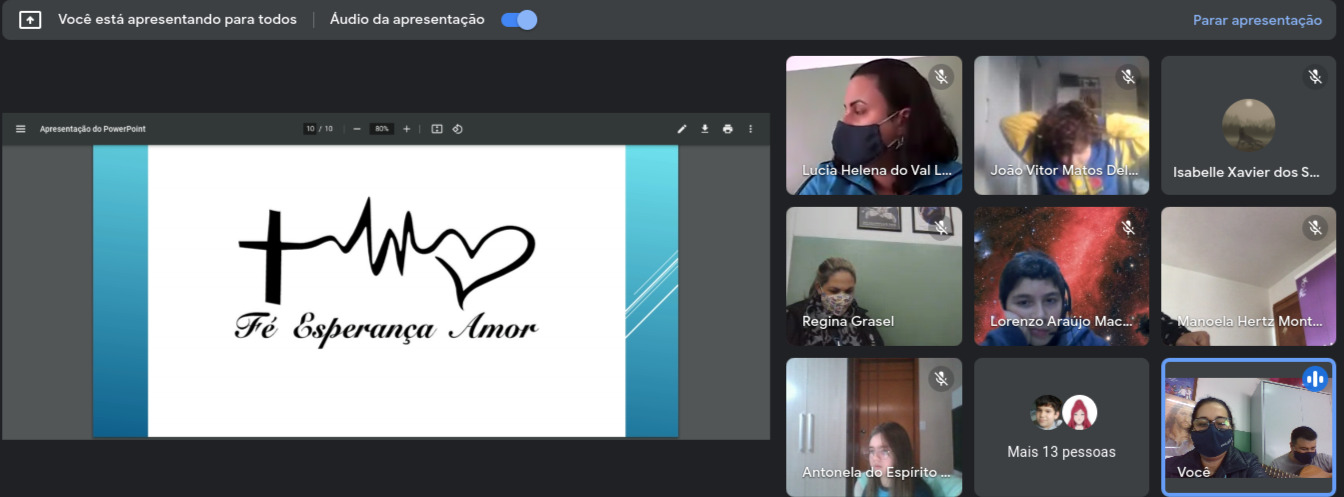1344x497 pixels.
Task: Select Lorenzo Araújo video tile
Action: (x=1061, y=276)
